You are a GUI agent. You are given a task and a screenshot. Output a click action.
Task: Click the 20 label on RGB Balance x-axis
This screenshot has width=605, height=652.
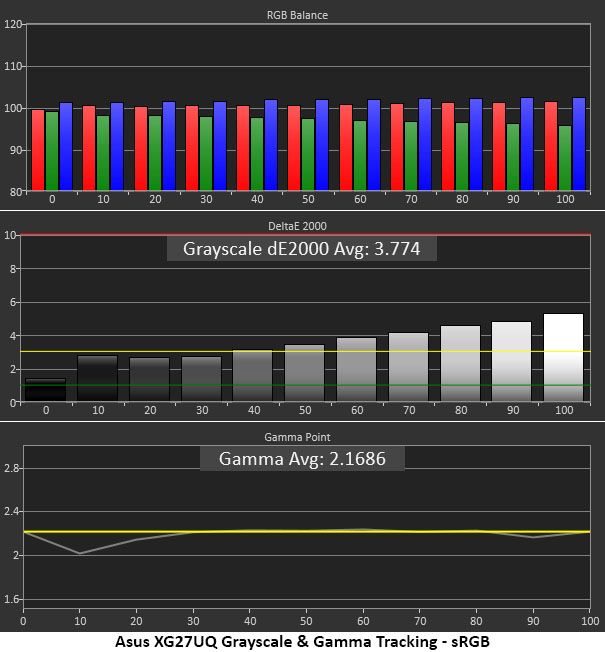(x=155, y=199)
